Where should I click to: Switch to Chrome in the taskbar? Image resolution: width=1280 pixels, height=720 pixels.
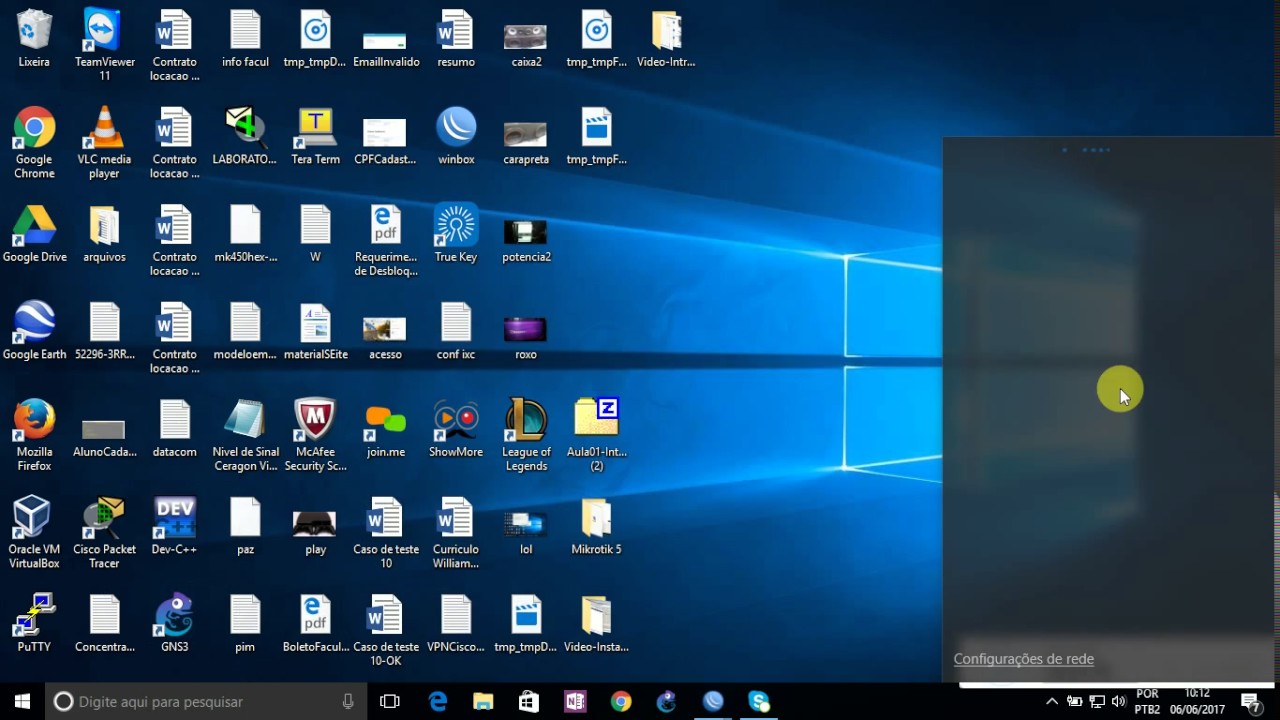[x=621, y=702]
